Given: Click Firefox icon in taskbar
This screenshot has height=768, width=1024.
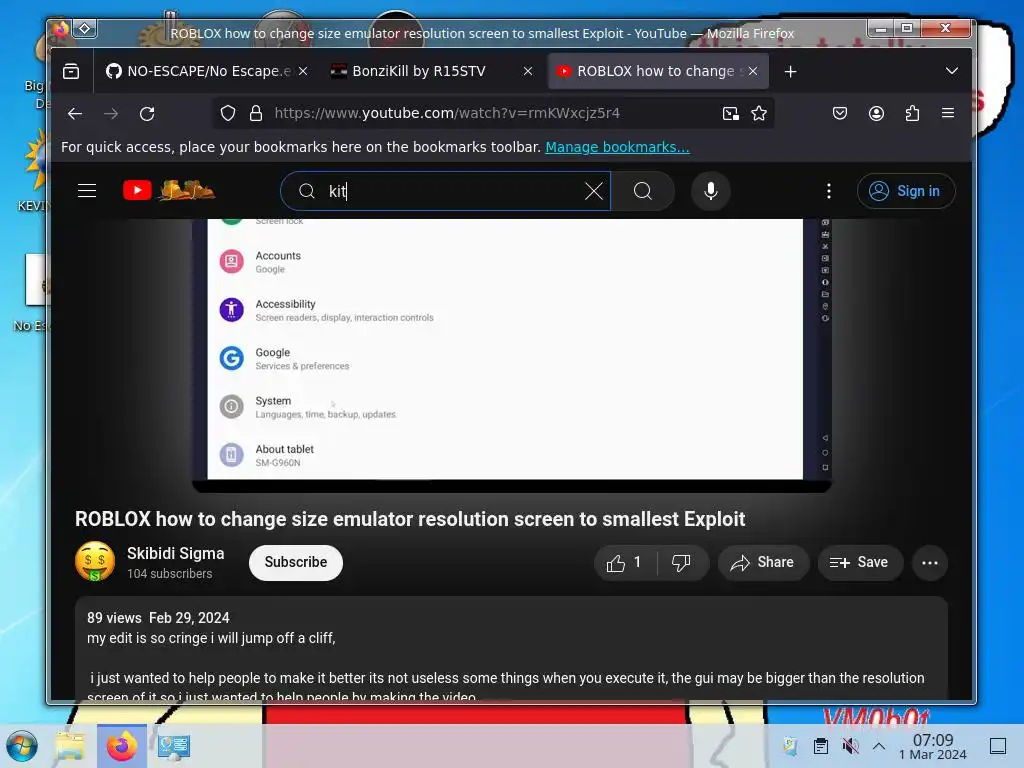Looking at the screenshot, I should 121,746.
